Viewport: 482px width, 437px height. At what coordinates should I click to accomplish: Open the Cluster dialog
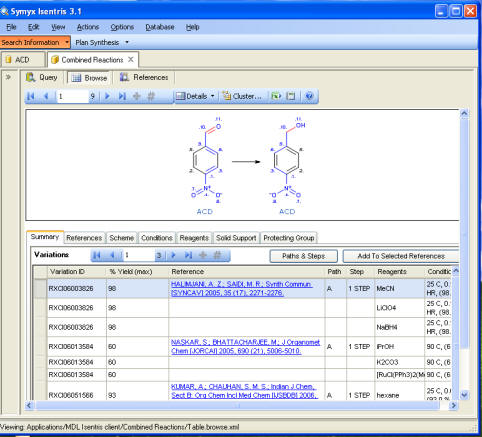coord(242,96)
